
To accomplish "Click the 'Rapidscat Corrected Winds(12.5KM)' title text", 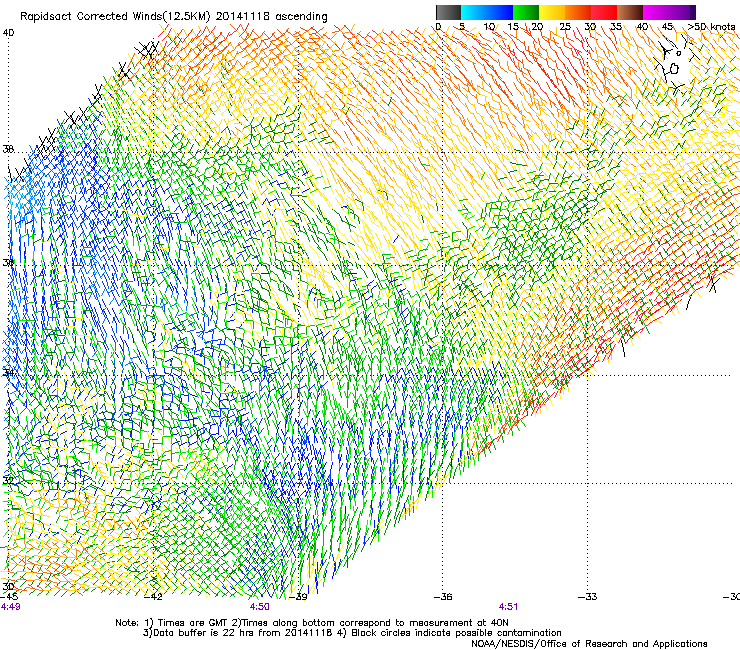I will [x=115, y=17].
